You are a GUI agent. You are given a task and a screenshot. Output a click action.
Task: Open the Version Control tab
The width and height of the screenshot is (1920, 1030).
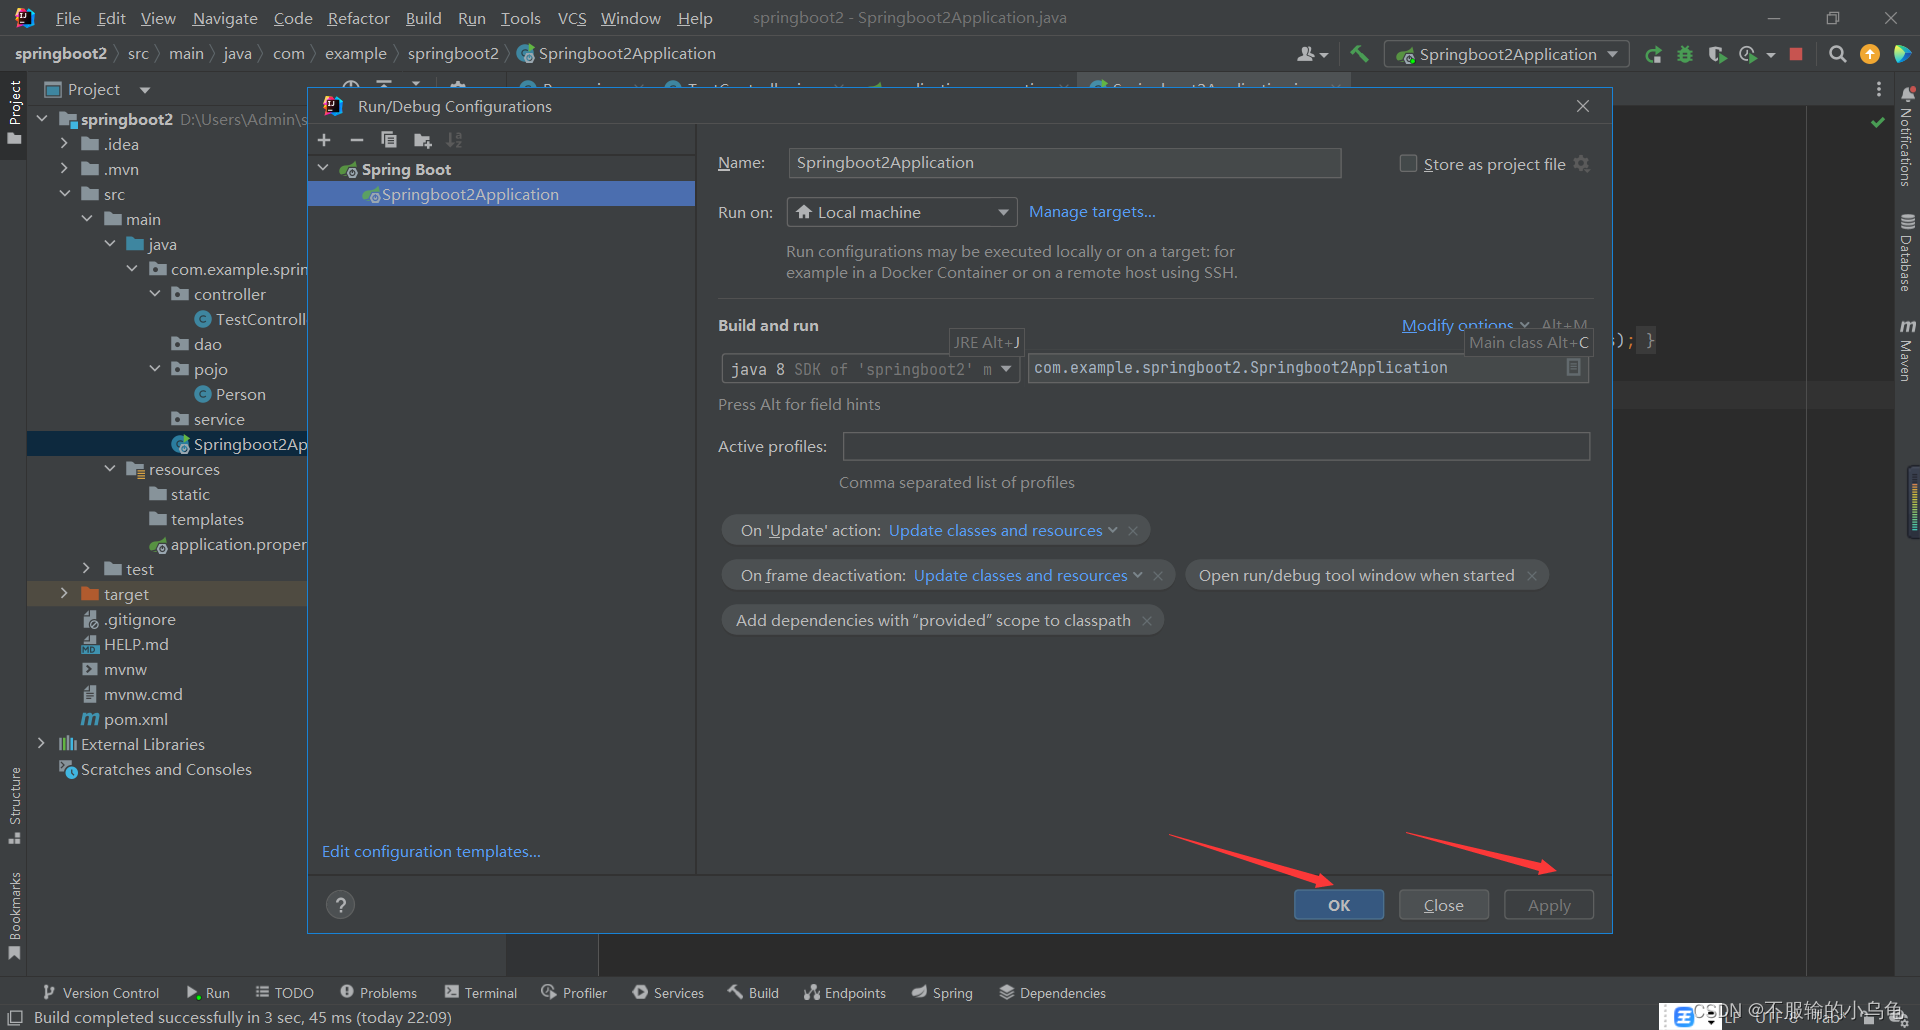pyautogui.click(x=101, y=993)
